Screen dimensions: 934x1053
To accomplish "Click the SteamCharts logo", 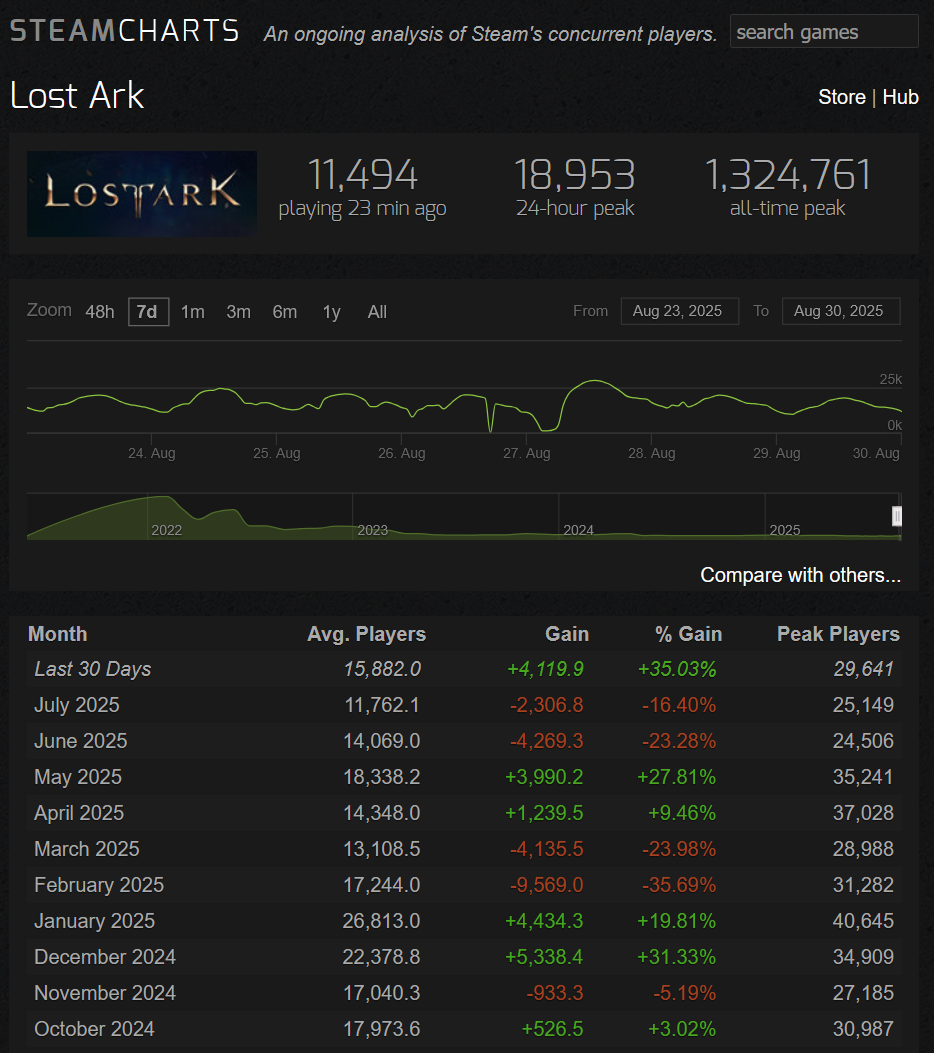I will [125, 31].
